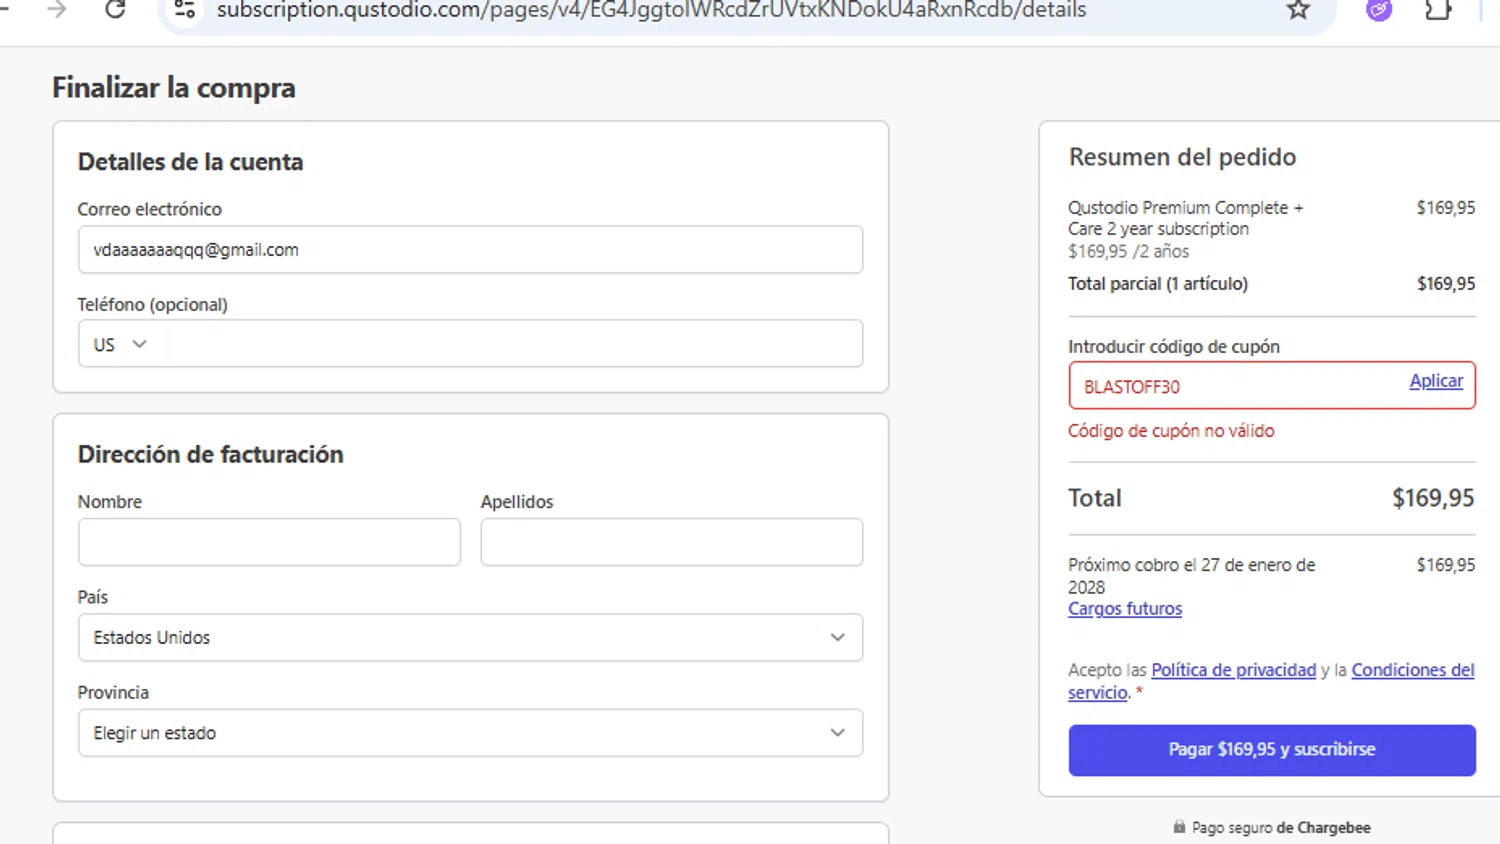Open the Provincia 'Elegir un estado' dropdown
Viewport: 1500px width, 844px height.
(470, 733)
